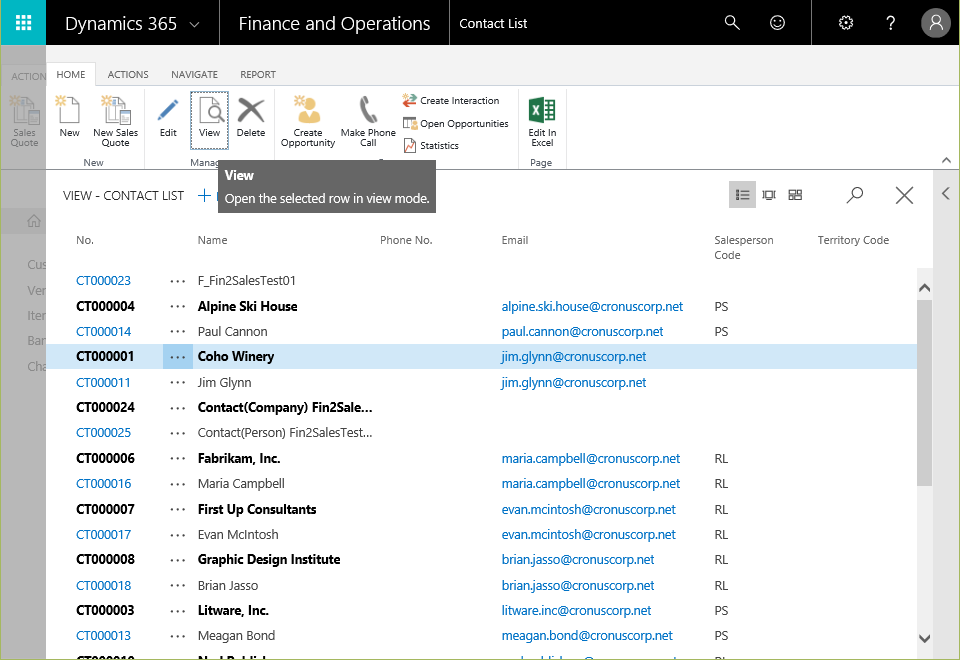Viewport: 960px width, 660px height.
Task: Expand the Dynamics 365 dropdown
Action: pos(193,24)
